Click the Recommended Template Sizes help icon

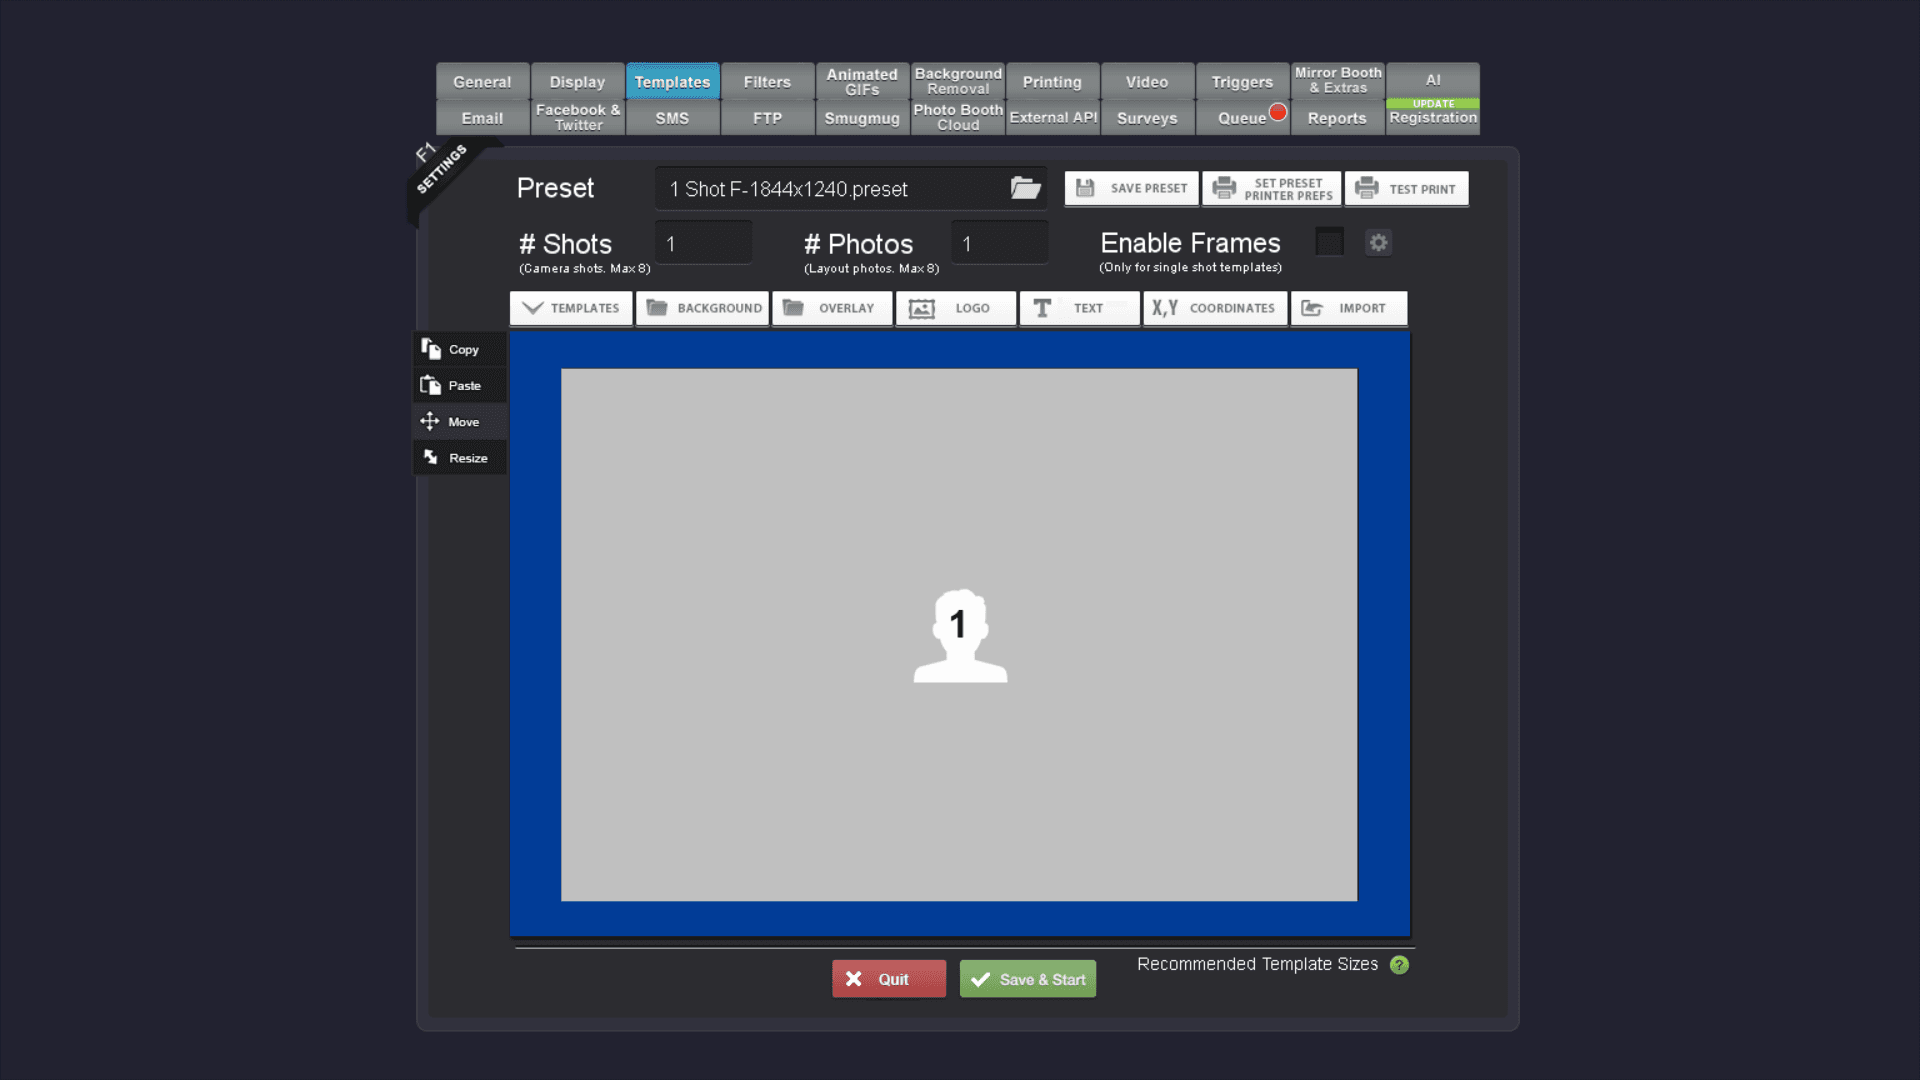1399,965
